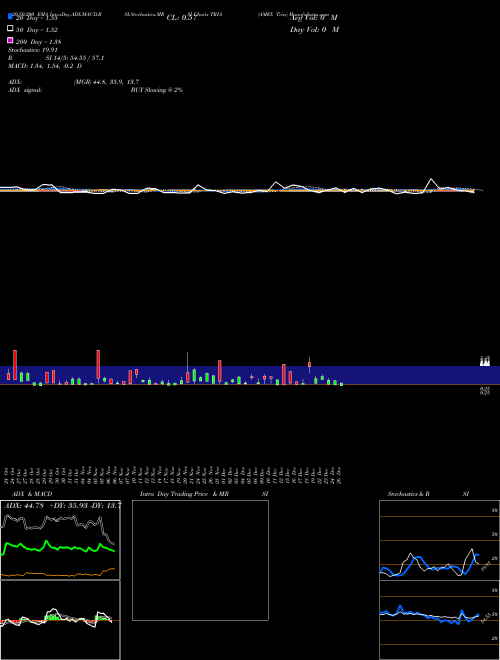Select the '200 Day' EMA value text

click(39, 42)
